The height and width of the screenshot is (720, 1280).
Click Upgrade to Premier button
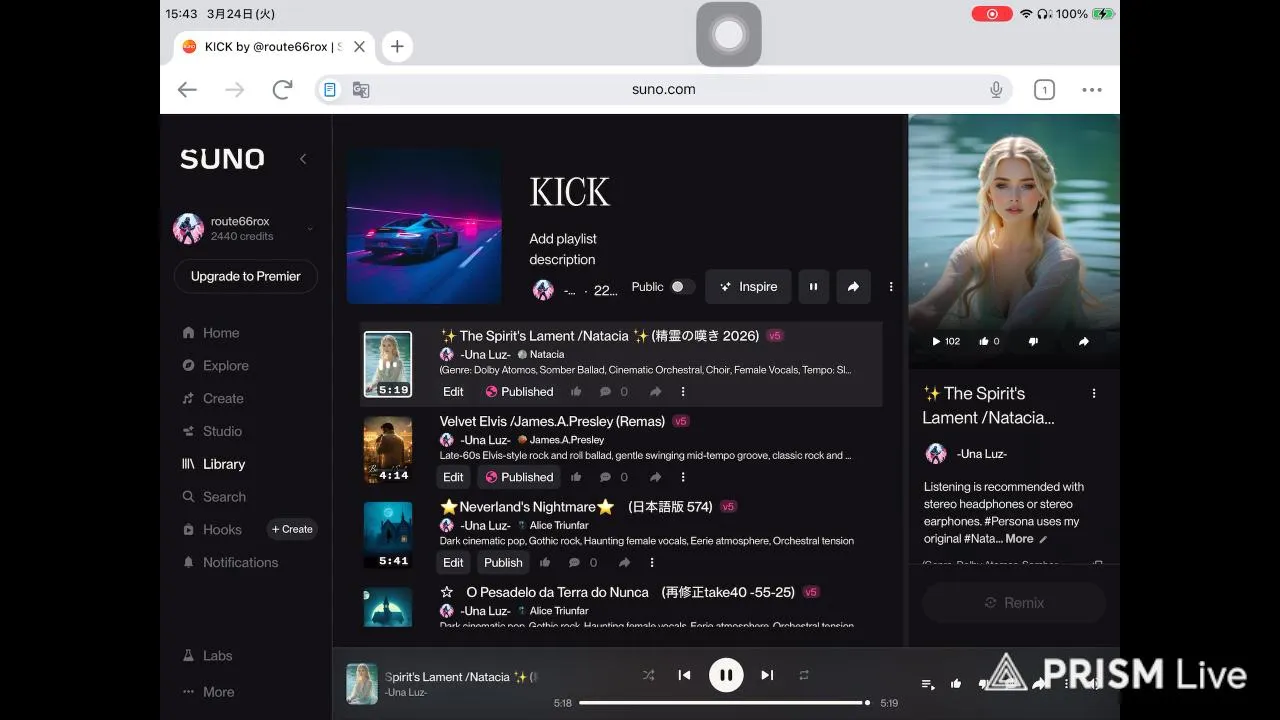(246, 276)
